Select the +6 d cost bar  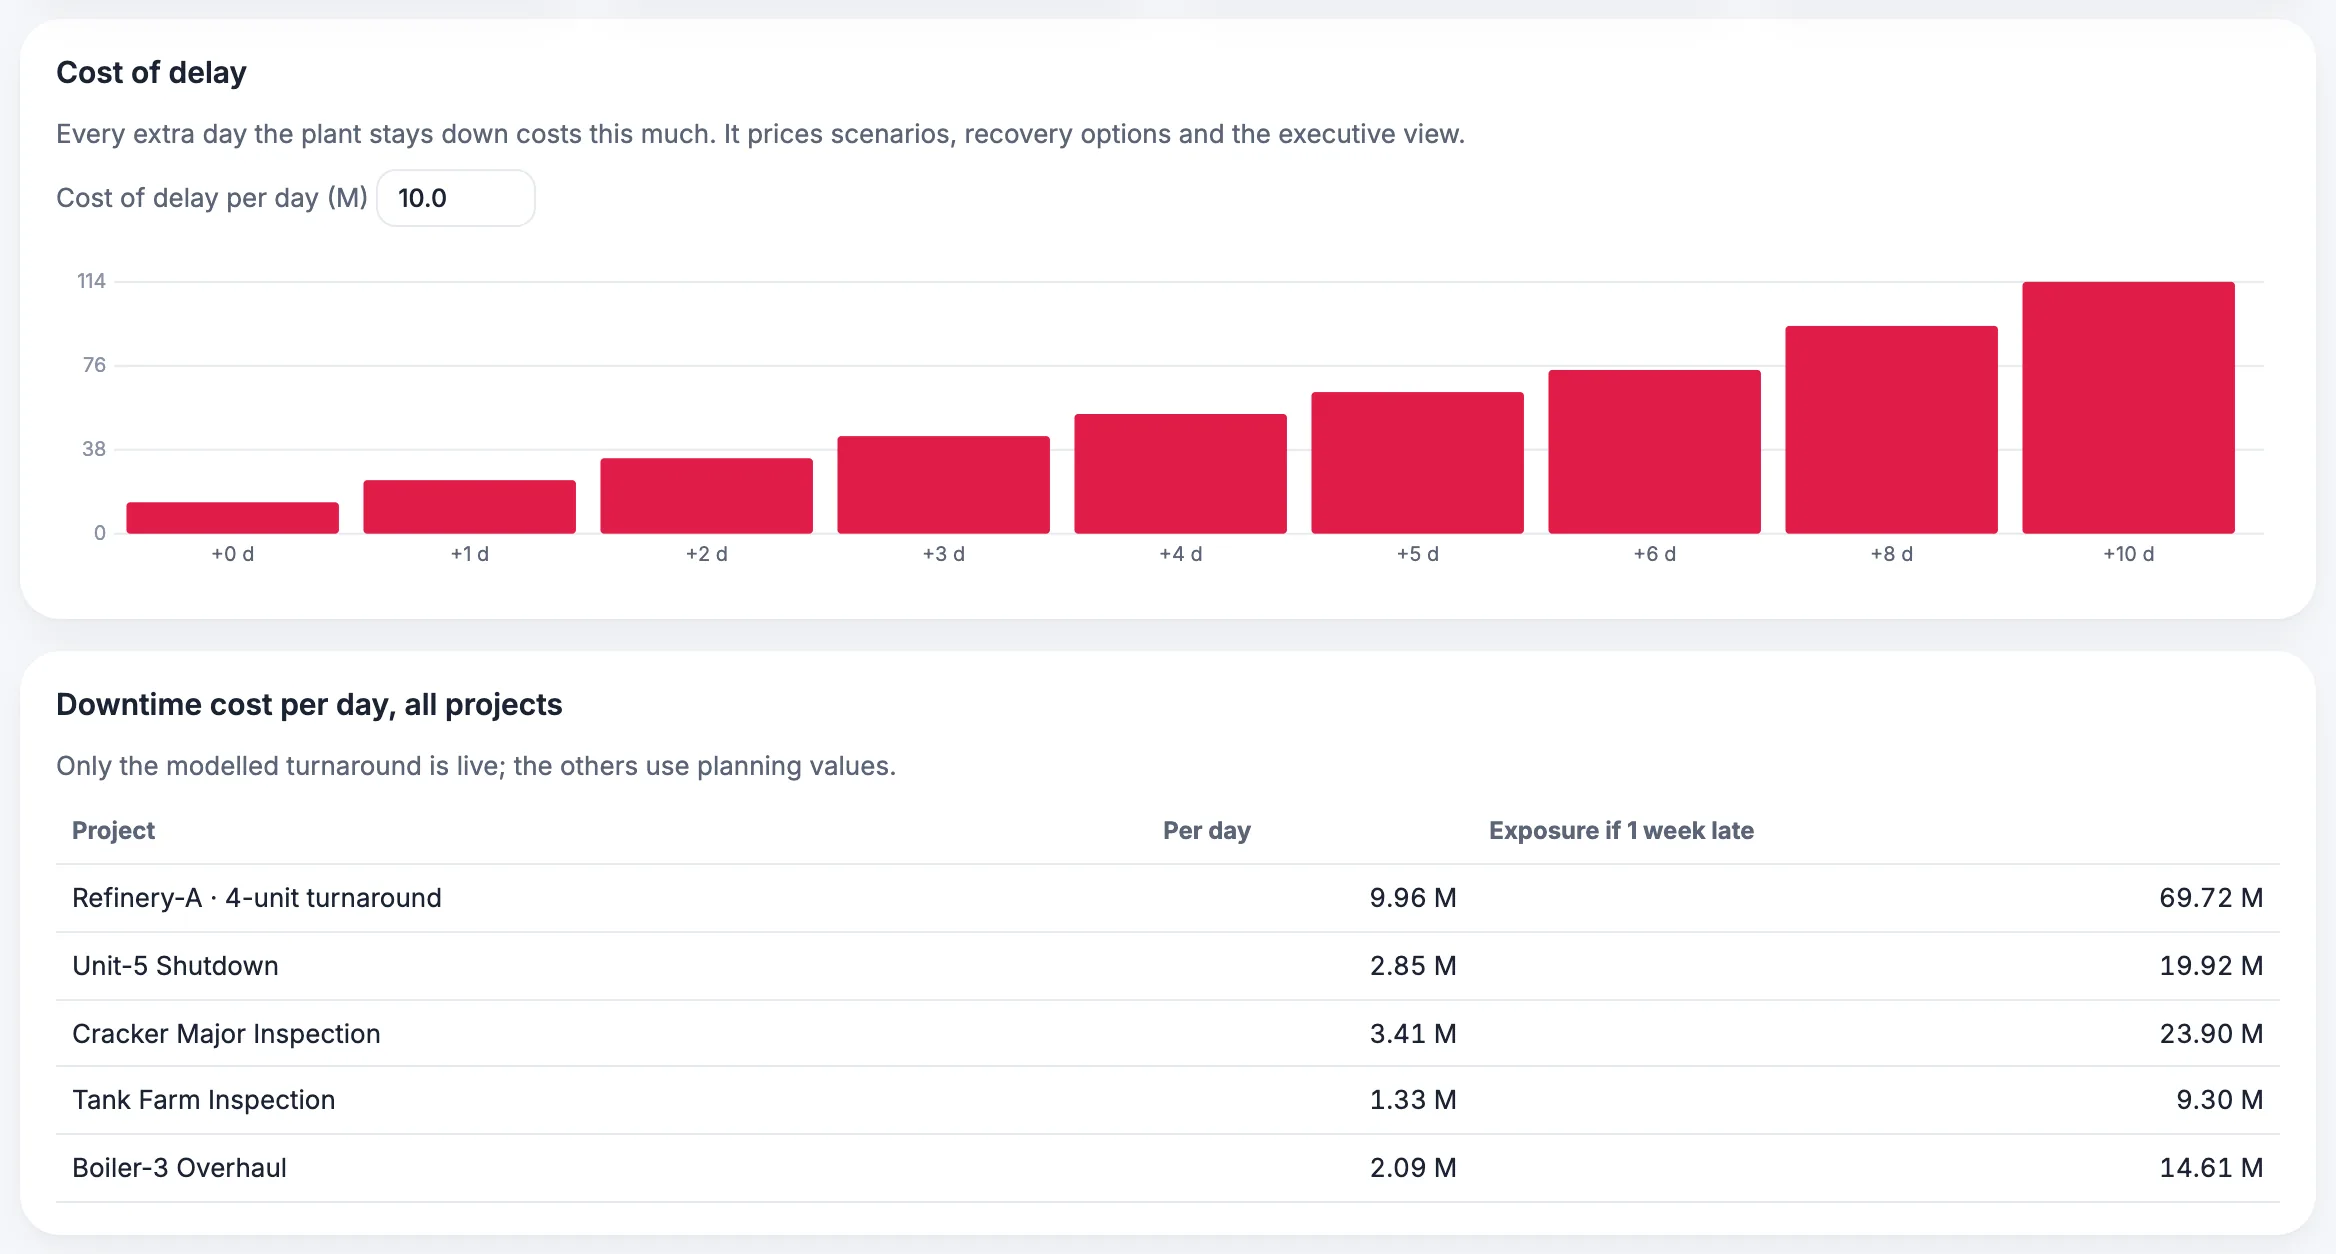1655,452
